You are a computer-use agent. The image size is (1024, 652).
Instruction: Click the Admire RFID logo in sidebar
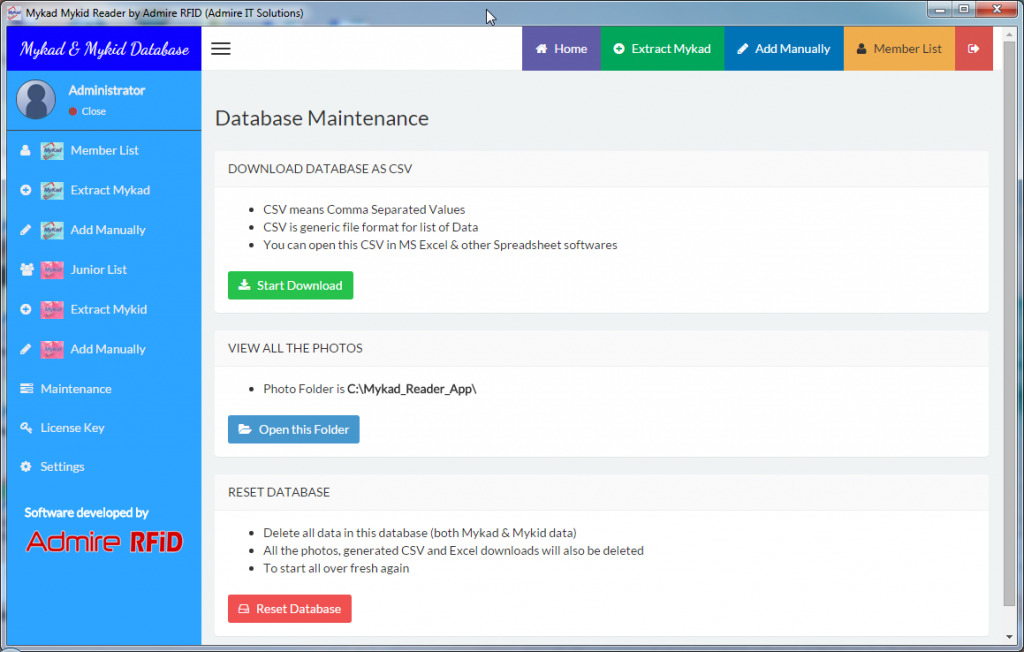coord(104,542)
